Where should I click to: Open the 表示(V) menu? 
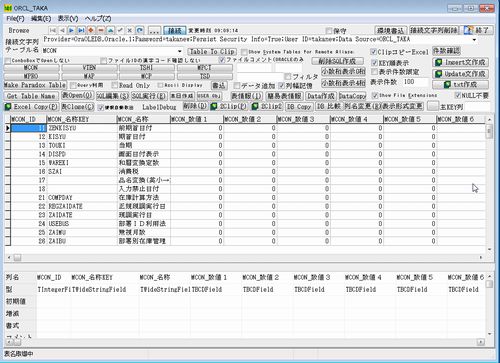point(68,18)
